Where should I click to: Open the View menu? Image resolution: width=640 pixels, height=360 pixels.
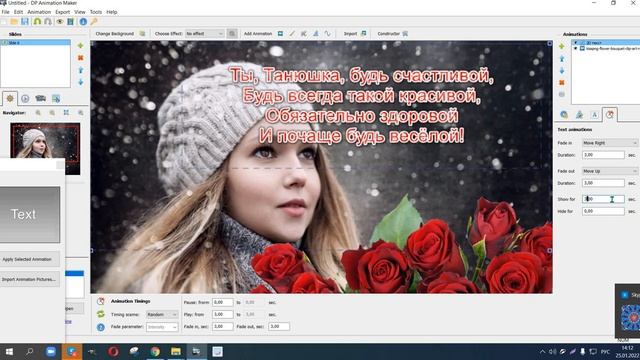(x=80, y=12)
